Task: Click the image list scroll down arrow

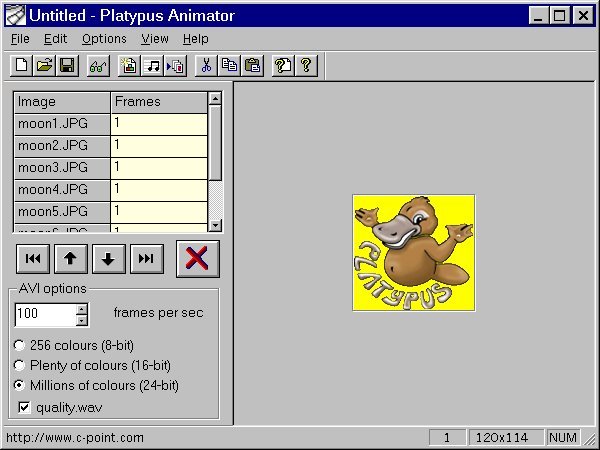Action: tap(215, 225)
